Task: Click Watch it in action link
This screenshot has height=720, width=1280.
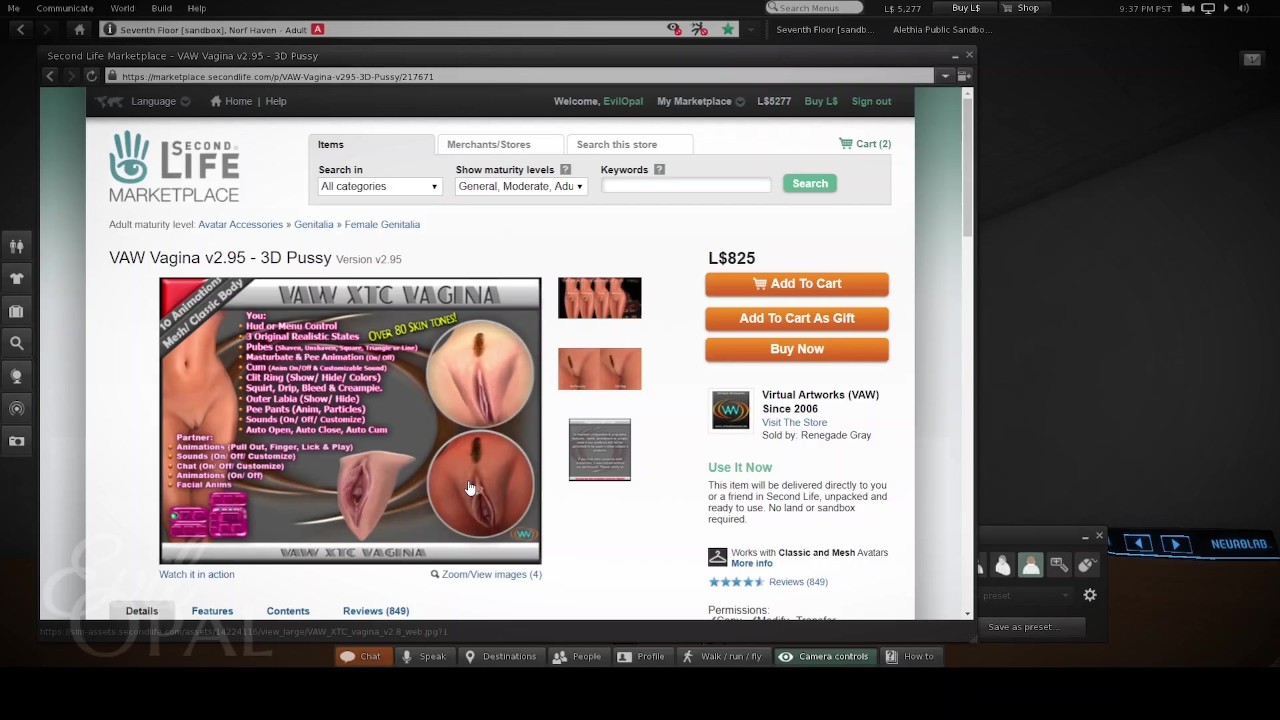Action: coord(197,574)
